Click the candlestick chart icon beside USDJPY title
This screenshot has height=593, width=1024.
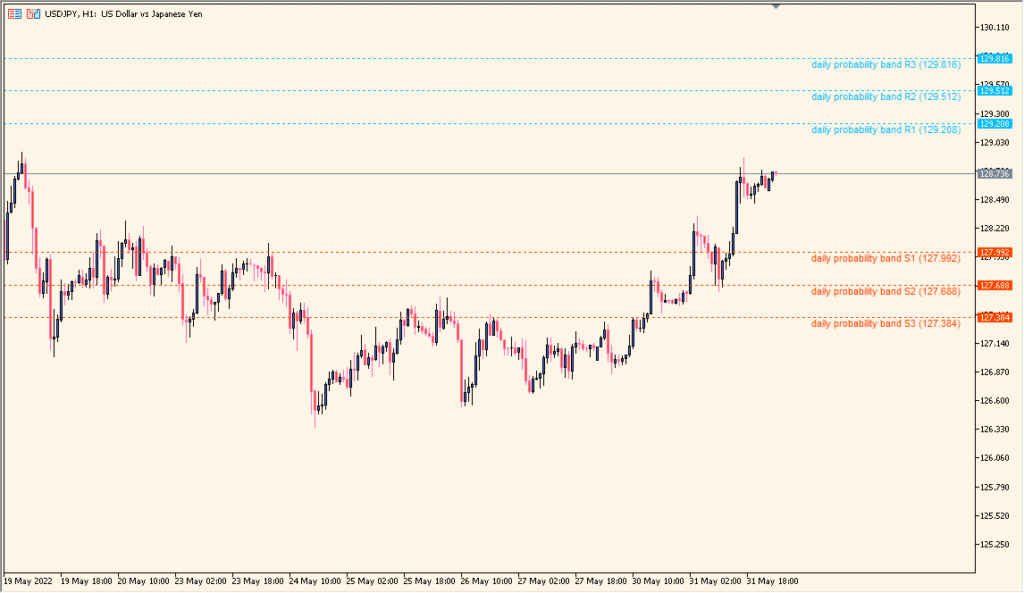[x=35, y=14]
